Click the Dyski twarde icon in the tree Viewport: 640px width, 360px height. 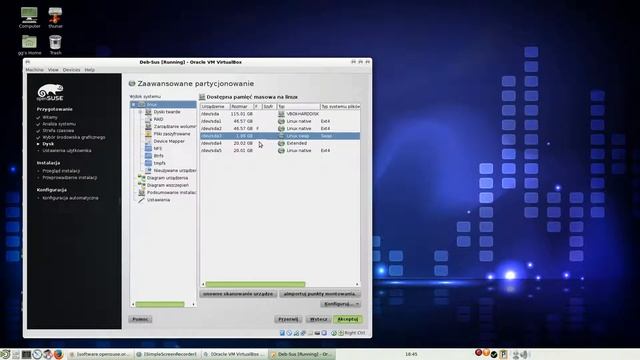[x=148, y=112]
